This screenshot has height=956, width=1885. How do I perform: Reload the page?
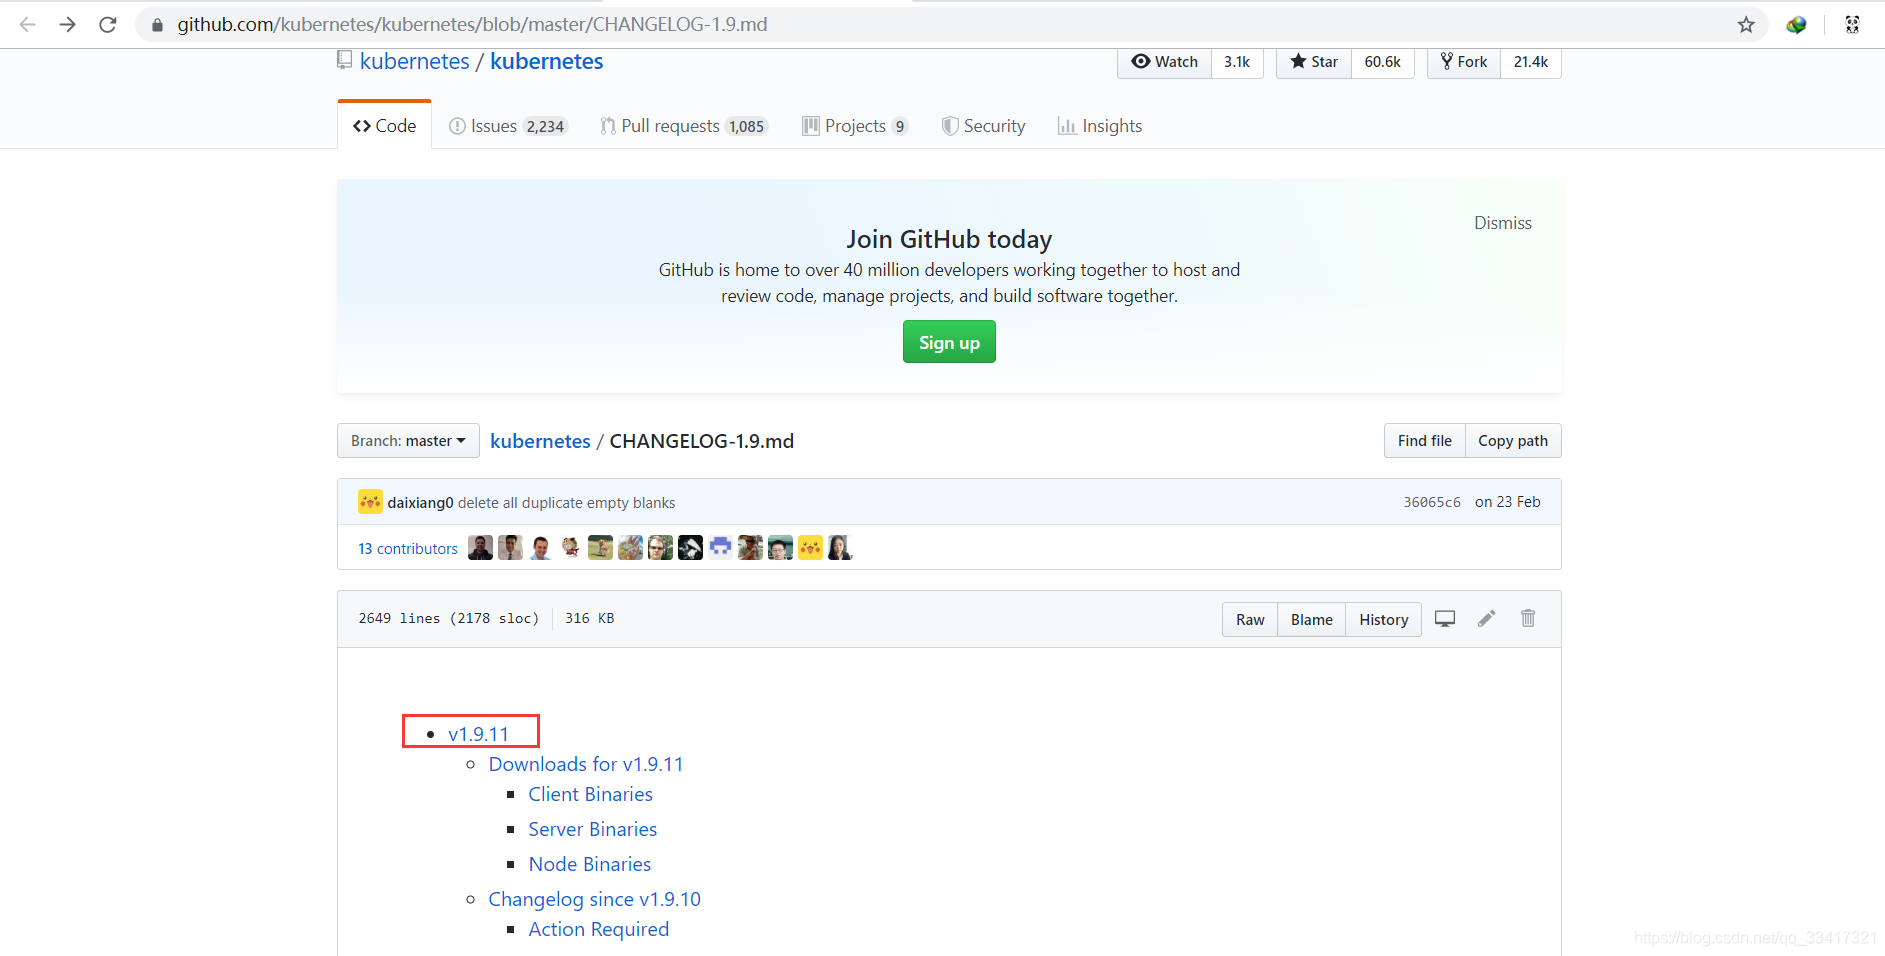tap(108, 24)
